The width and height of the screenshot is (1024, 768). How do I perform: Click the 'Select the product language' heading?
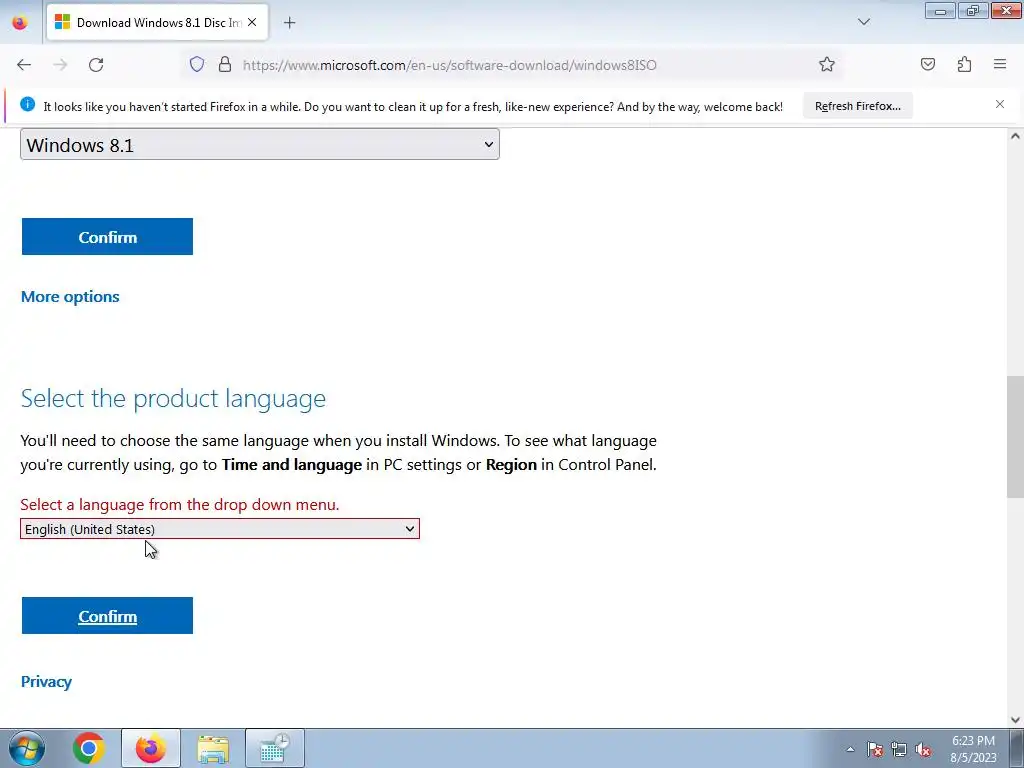pos(173,398)
